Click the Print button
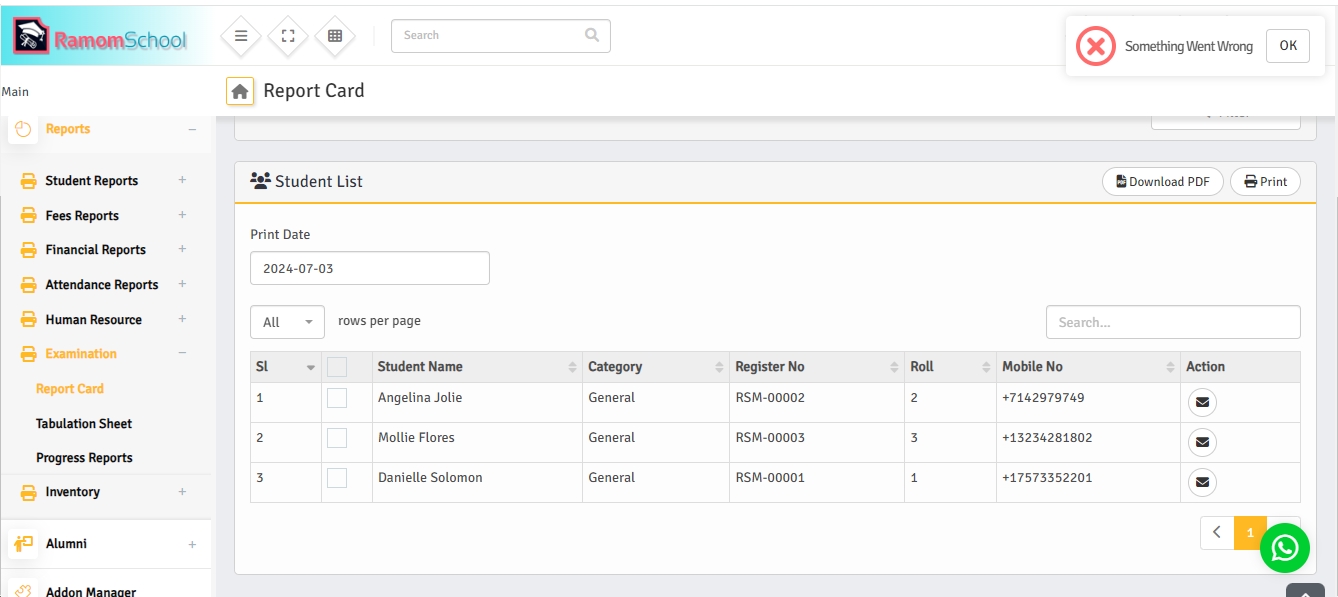The height and width of the screenshot is (597, 1338). click(1265, 182)
